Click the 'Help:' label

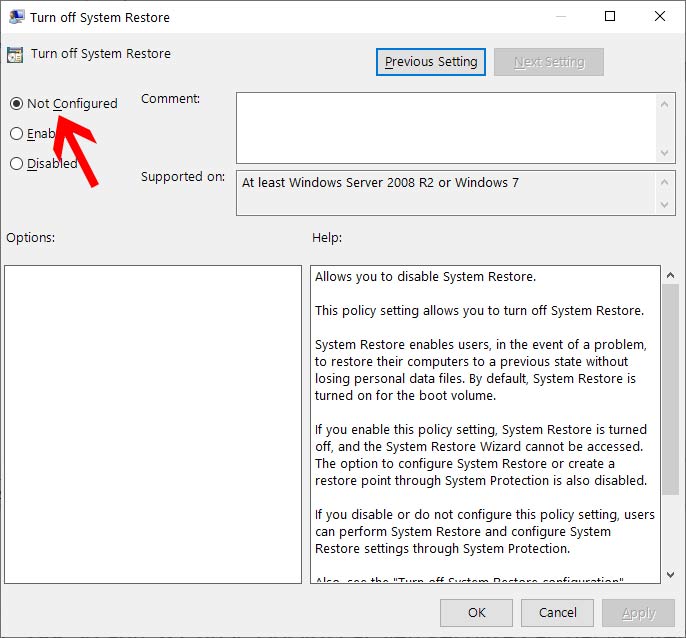tap(327, 238)
